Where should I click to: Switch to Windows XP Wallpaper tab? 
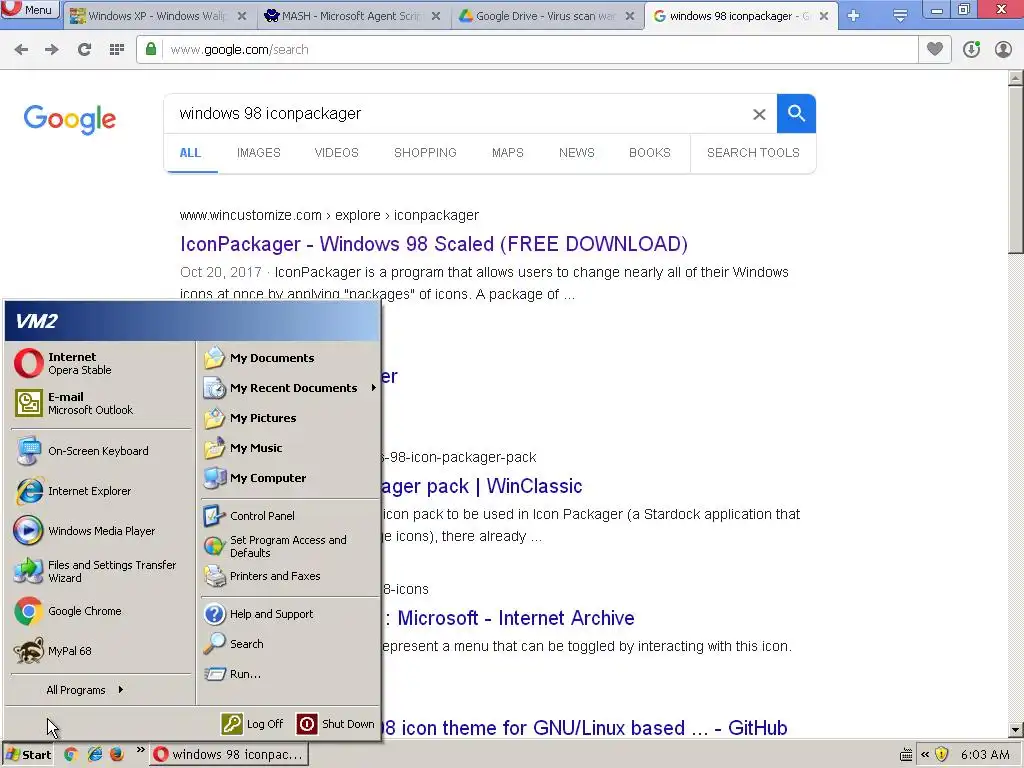point(159,16)
